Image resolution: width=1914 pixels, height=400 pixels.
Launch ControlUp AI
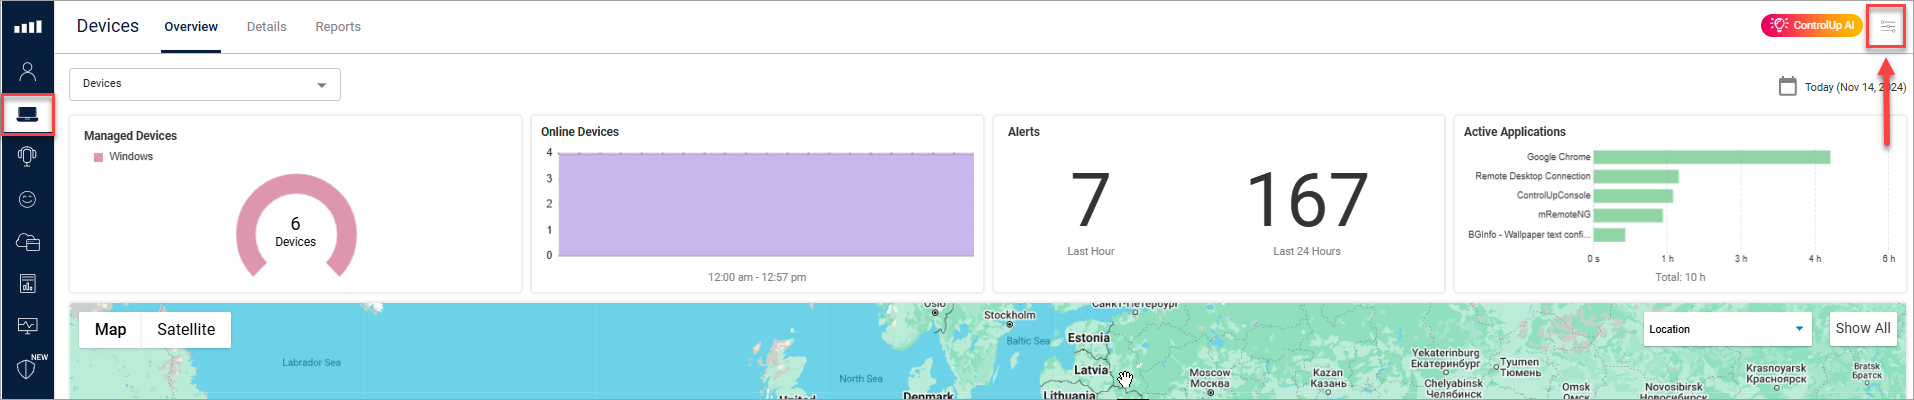[1812, 25]
